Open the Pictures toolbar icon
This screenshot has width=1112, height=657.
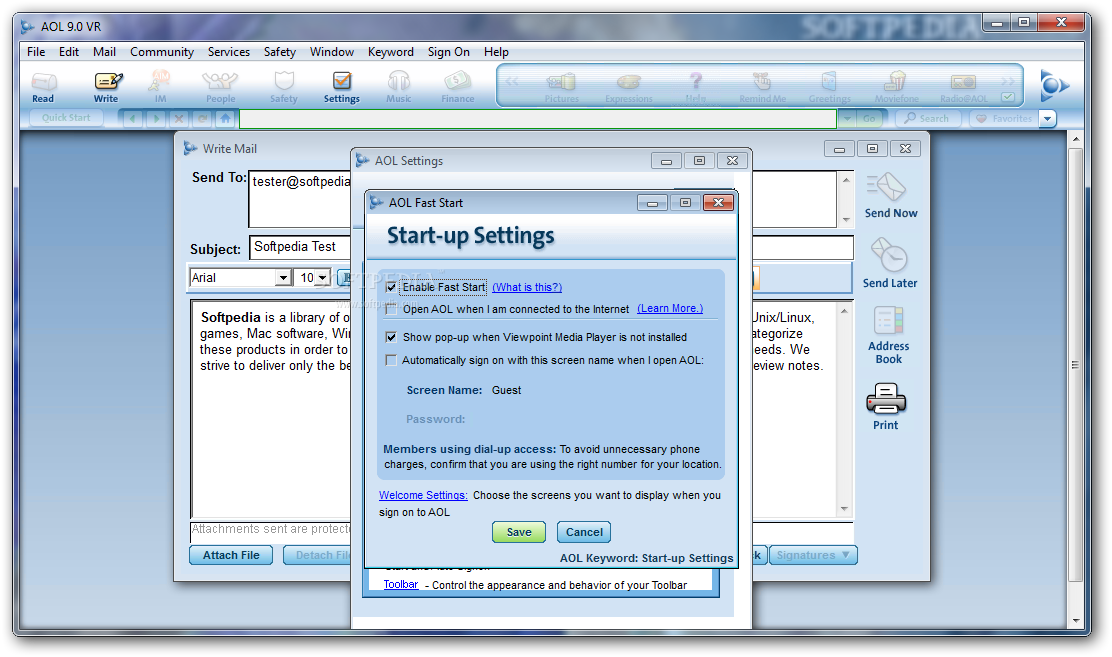click(562, 88)
